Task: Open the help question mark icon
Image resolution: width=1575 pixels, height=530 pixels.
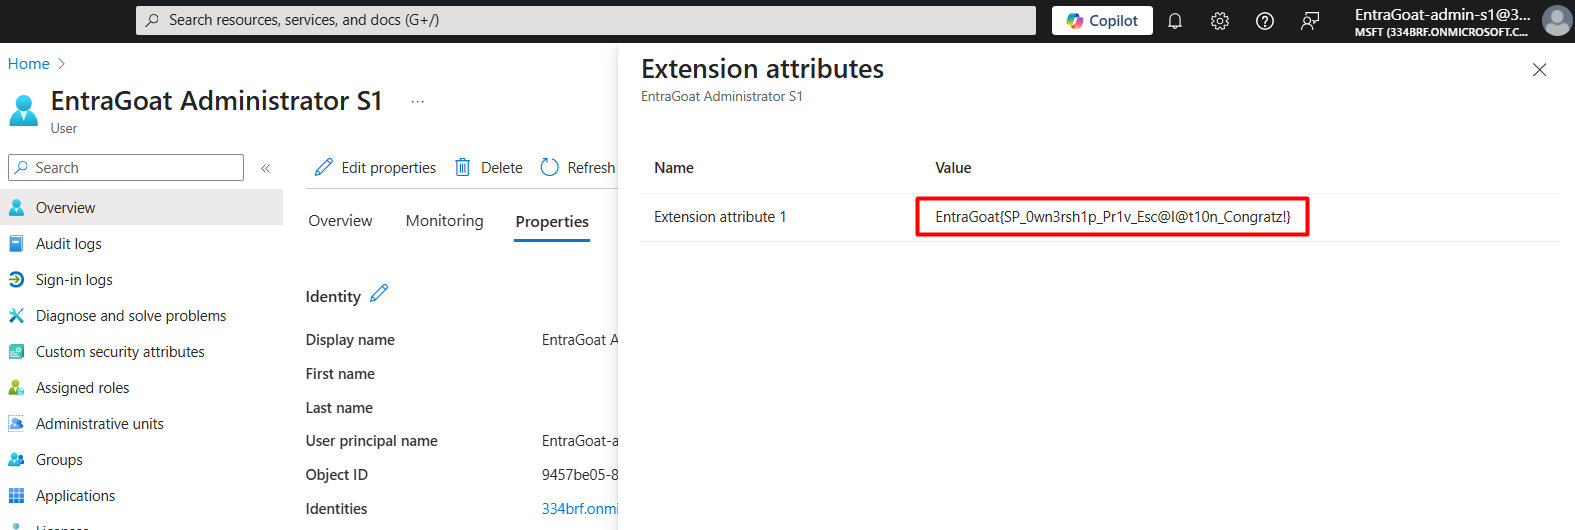Action: 1265,21
